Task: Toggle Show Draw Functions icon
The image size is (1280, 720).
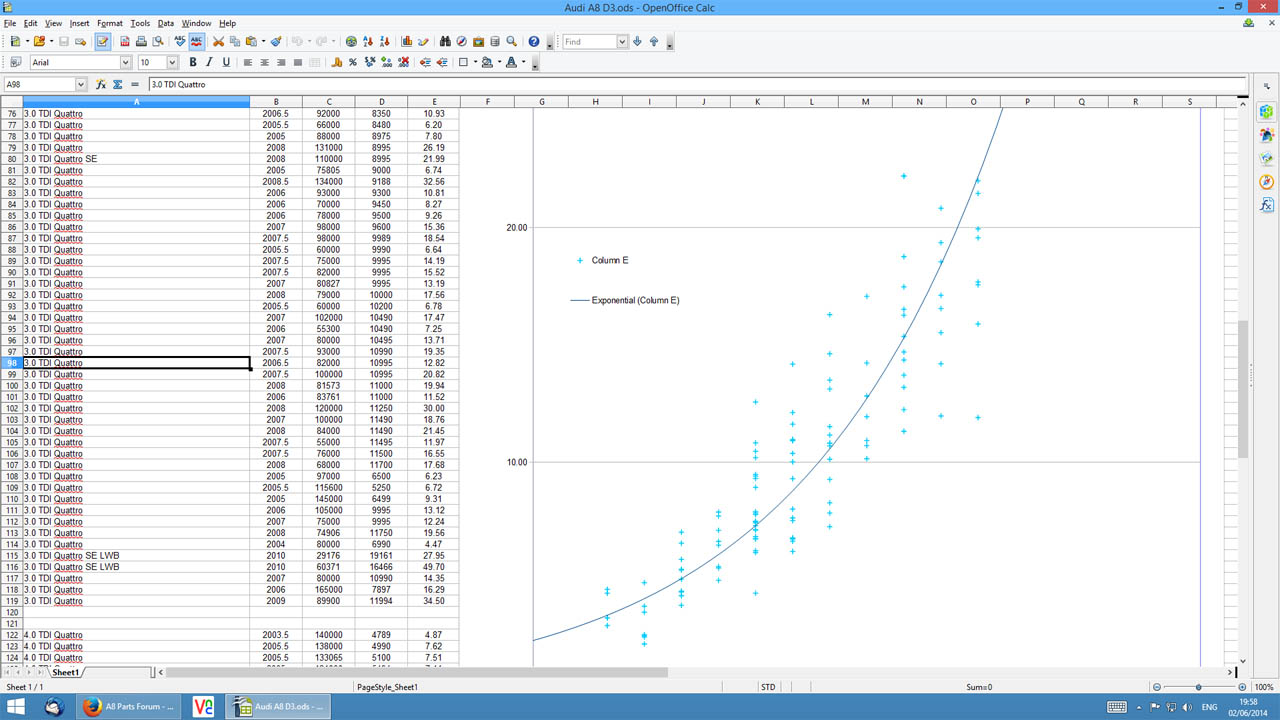Action: [x=423, y=42]
